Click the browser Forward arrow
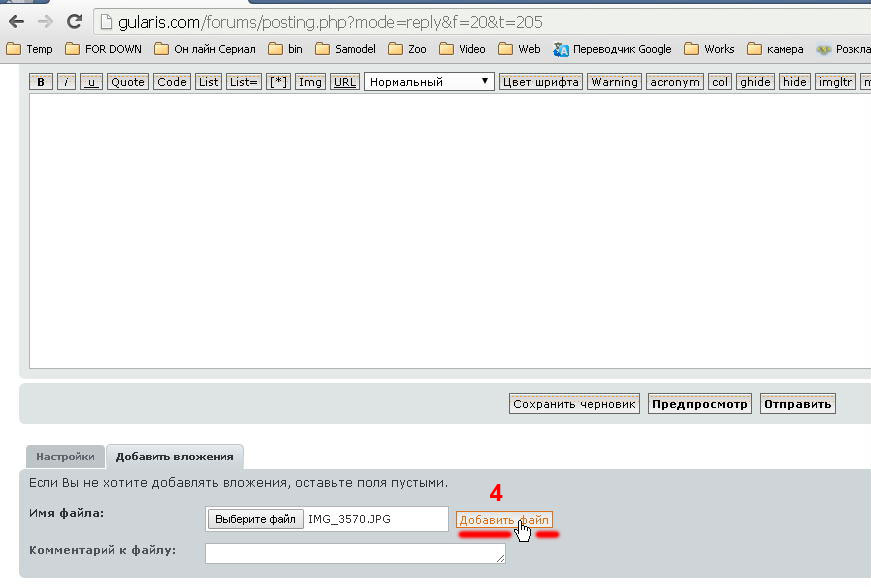Viewport: 871px width, 587px height. [45, 21]
